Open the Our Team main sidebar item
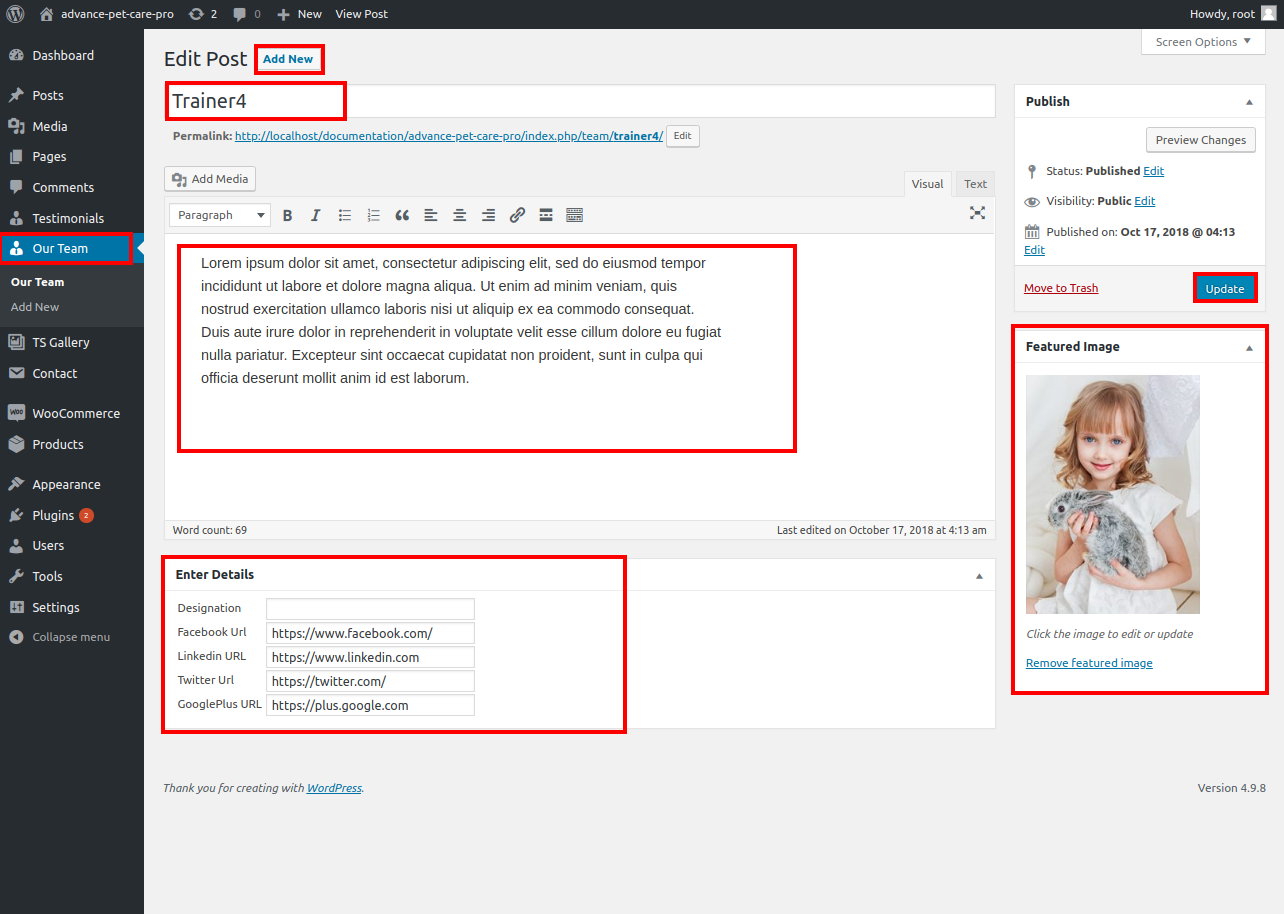The width and height of the screenshot is (1284, 914). point(72,249)
